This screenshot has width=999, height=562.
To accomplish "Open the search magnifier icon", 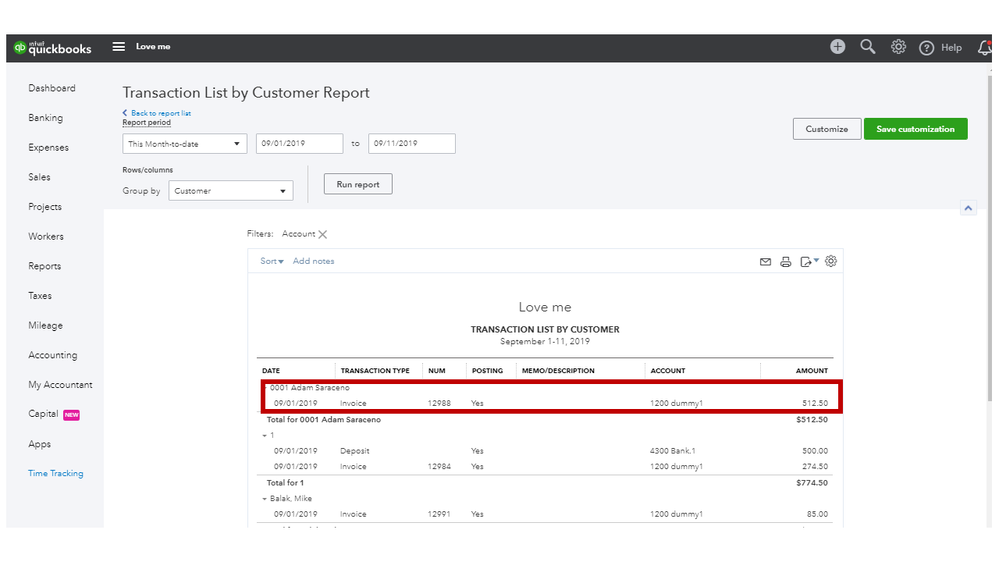I will 868,47.
